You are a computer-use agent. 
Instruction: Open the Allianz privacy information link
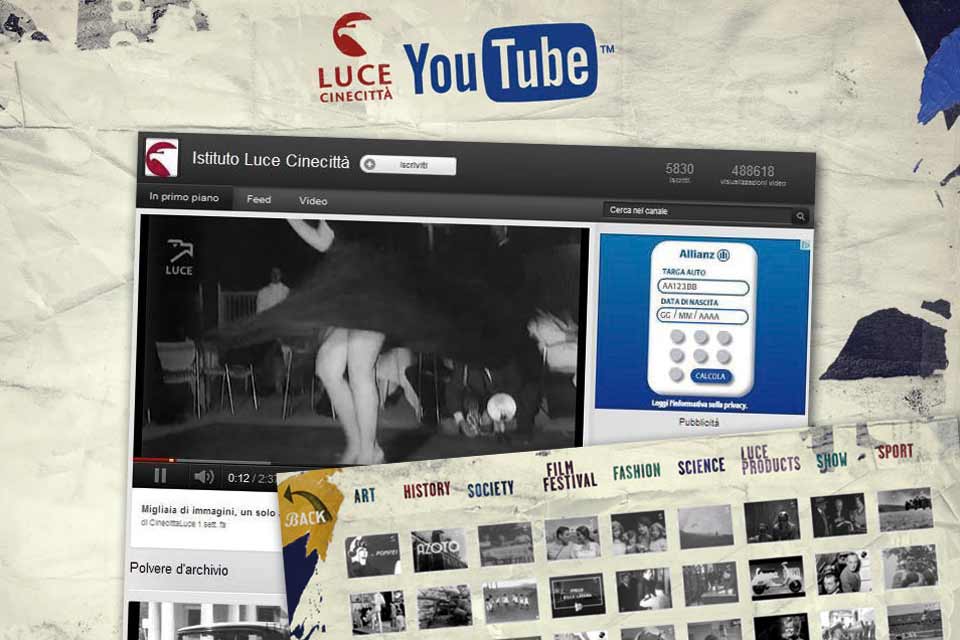[x=699, y=404]
